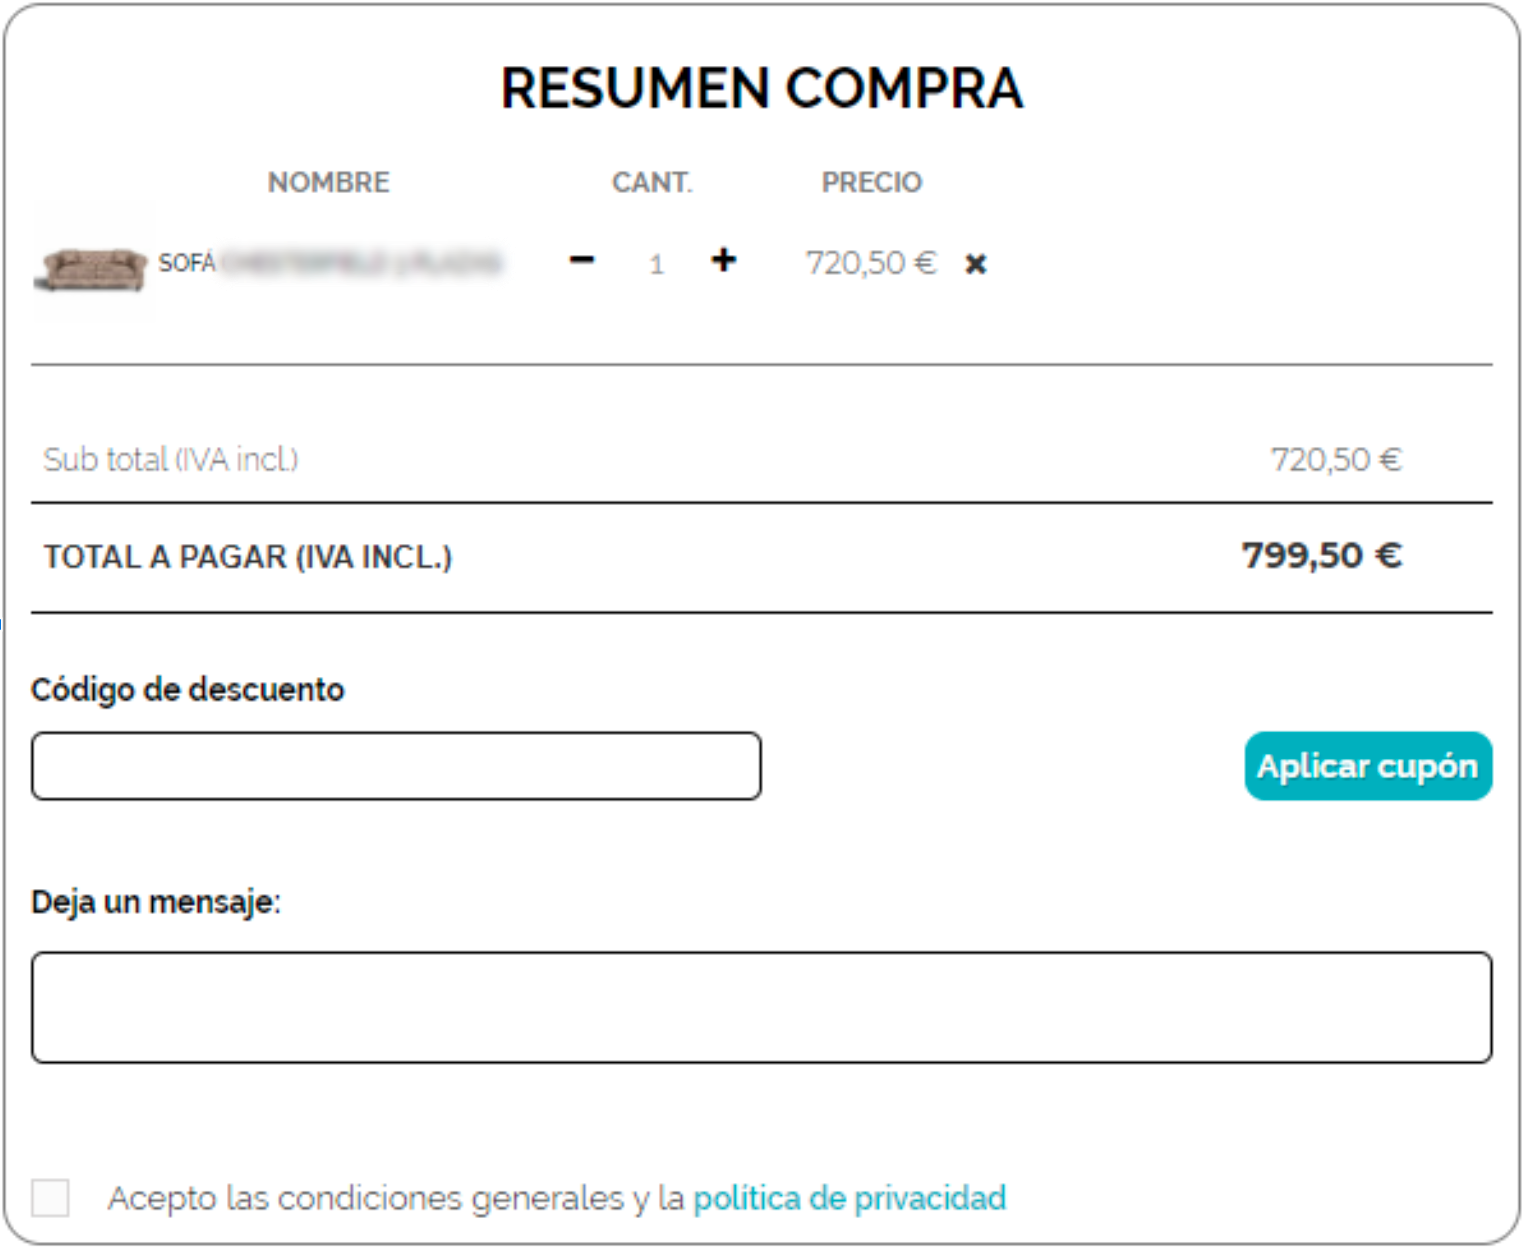Image resolution: width=1529 pixels, height=1256 pixels.
Task: Focus the Deja un mensaje text area
Action: point(762,1007)
